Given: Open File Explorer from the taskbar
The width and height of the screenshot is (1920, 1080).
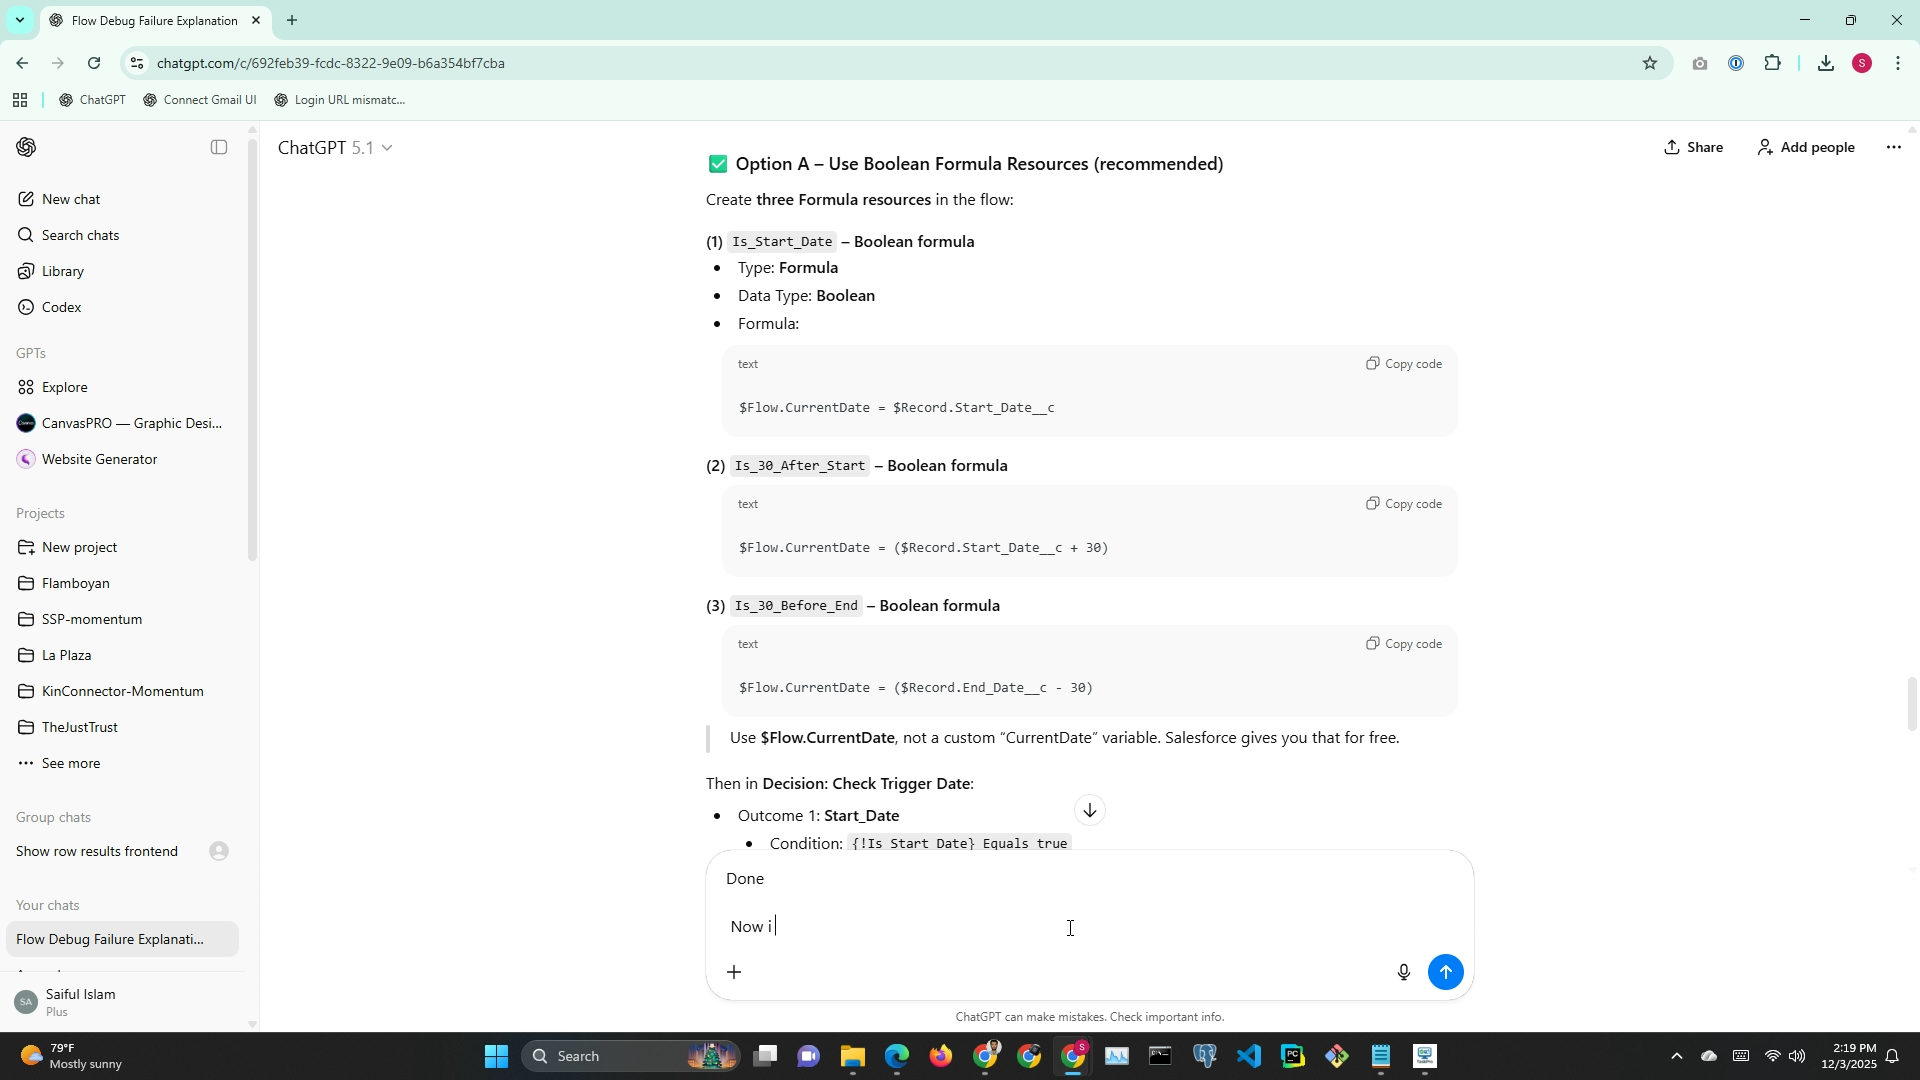Looking at the screenshot, I should [852, 1056].
